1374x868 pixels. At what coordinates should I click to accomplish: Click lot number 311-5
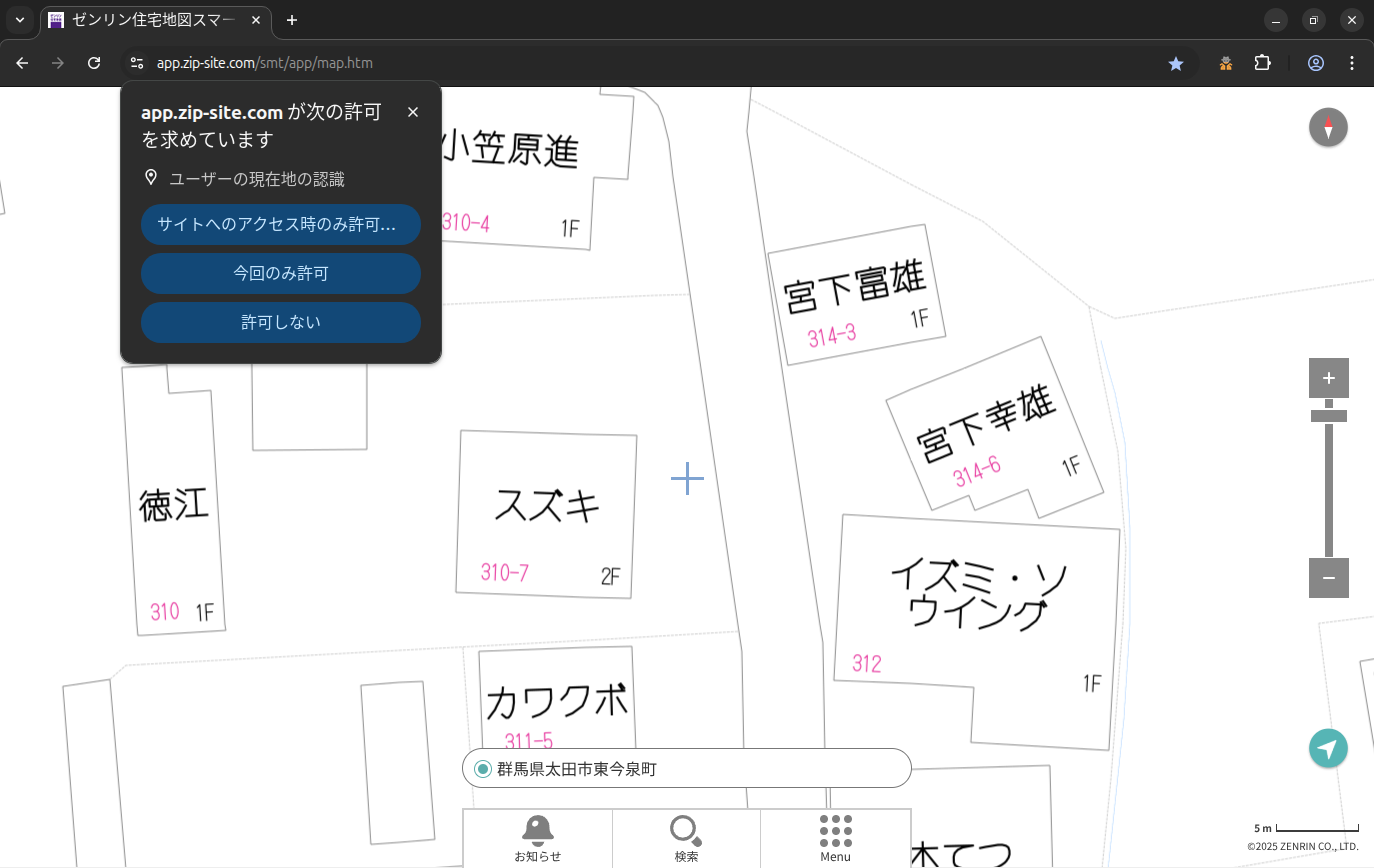coord(529,741)
